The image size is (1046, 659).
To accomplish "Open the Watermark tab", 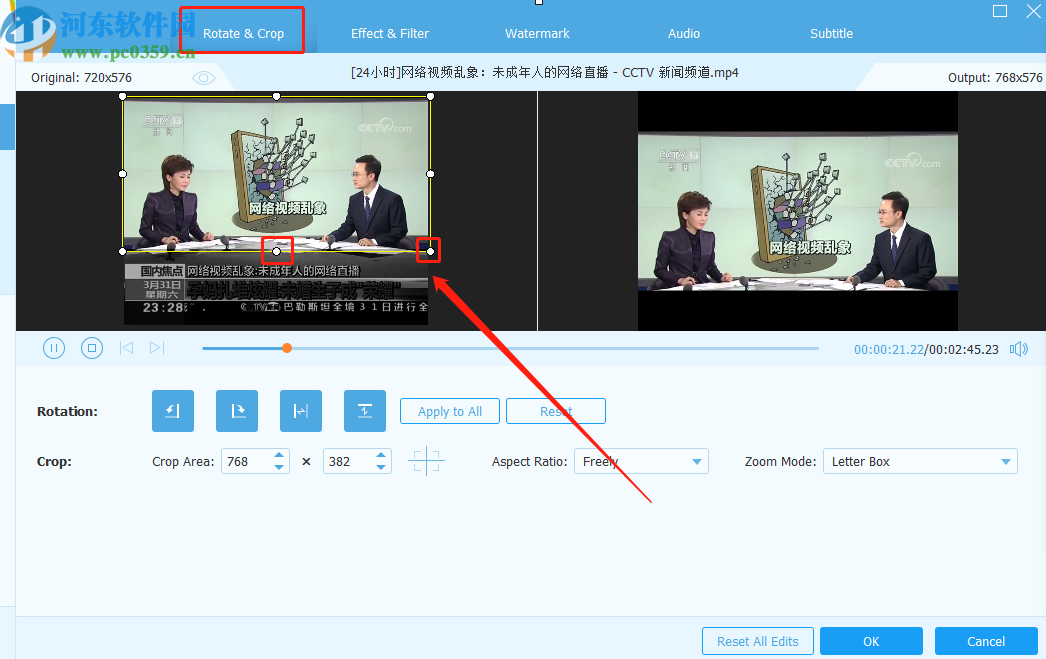I will pyautogui.click(x=537, y=33).
